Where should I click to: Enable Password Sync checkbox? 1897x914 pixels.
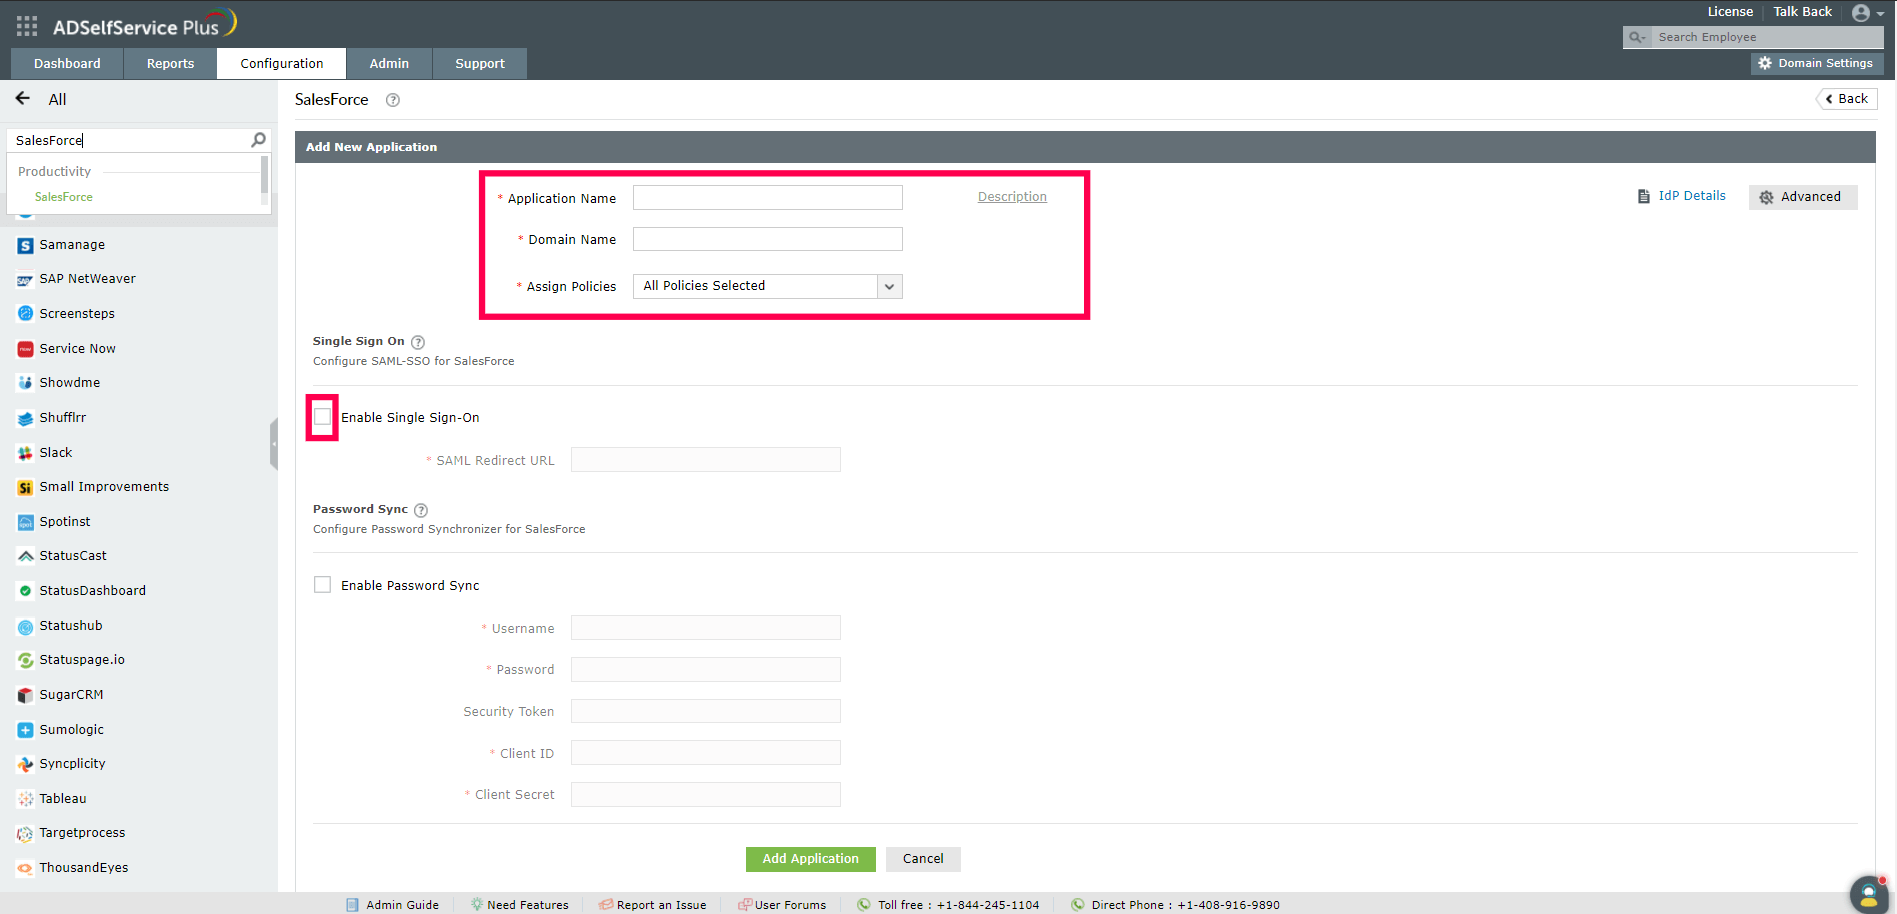322,585
